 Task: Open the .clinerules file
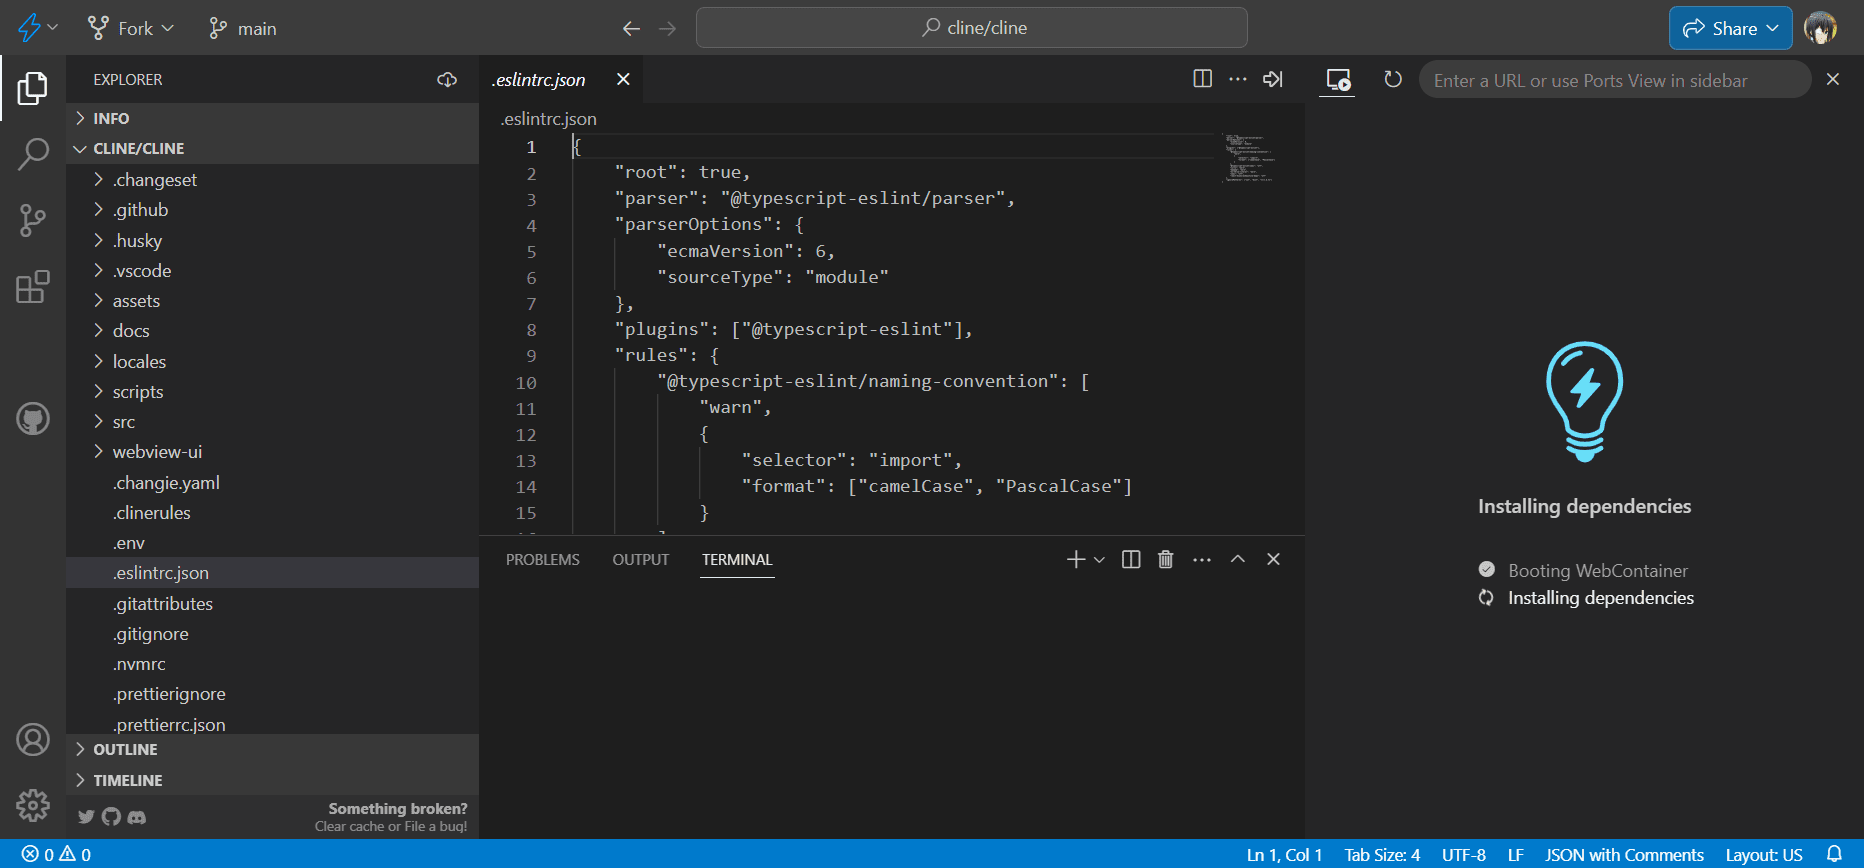click(x=272, y=513)
